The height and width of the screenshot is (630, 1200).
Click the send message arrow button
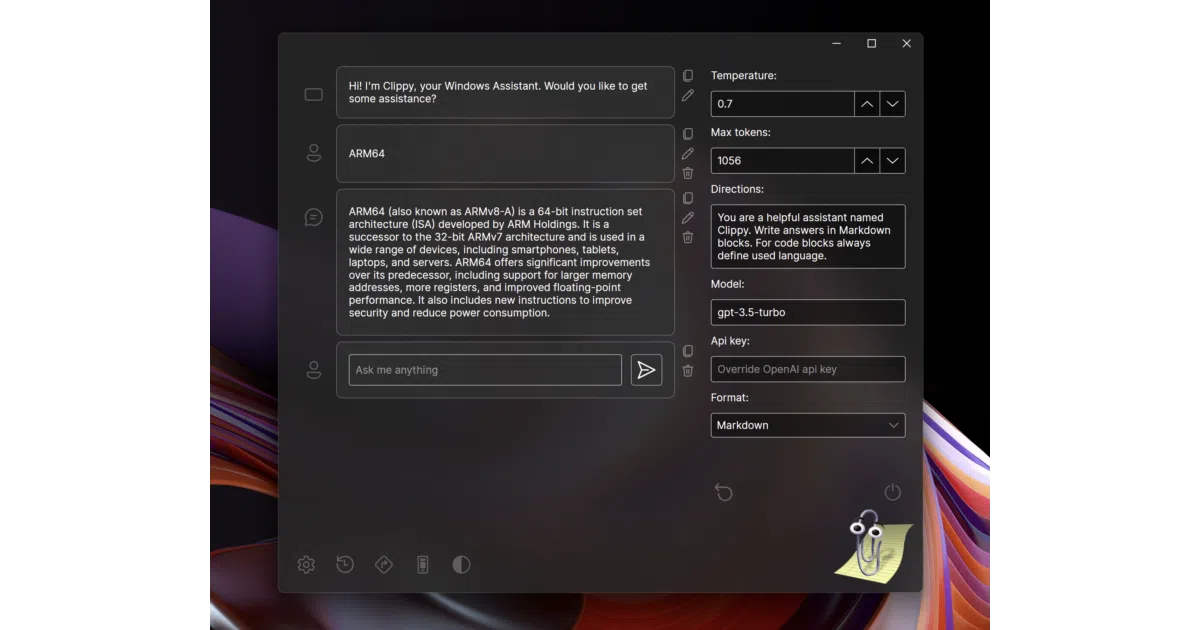coord(646,370)
